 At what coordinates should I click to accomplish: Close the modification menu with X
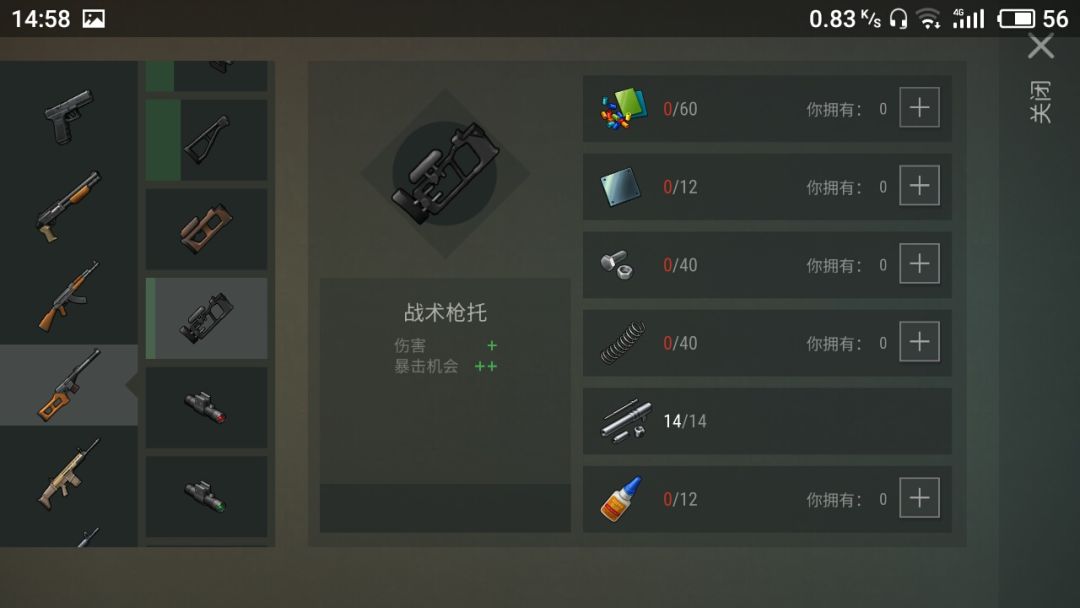(1041, 47)
